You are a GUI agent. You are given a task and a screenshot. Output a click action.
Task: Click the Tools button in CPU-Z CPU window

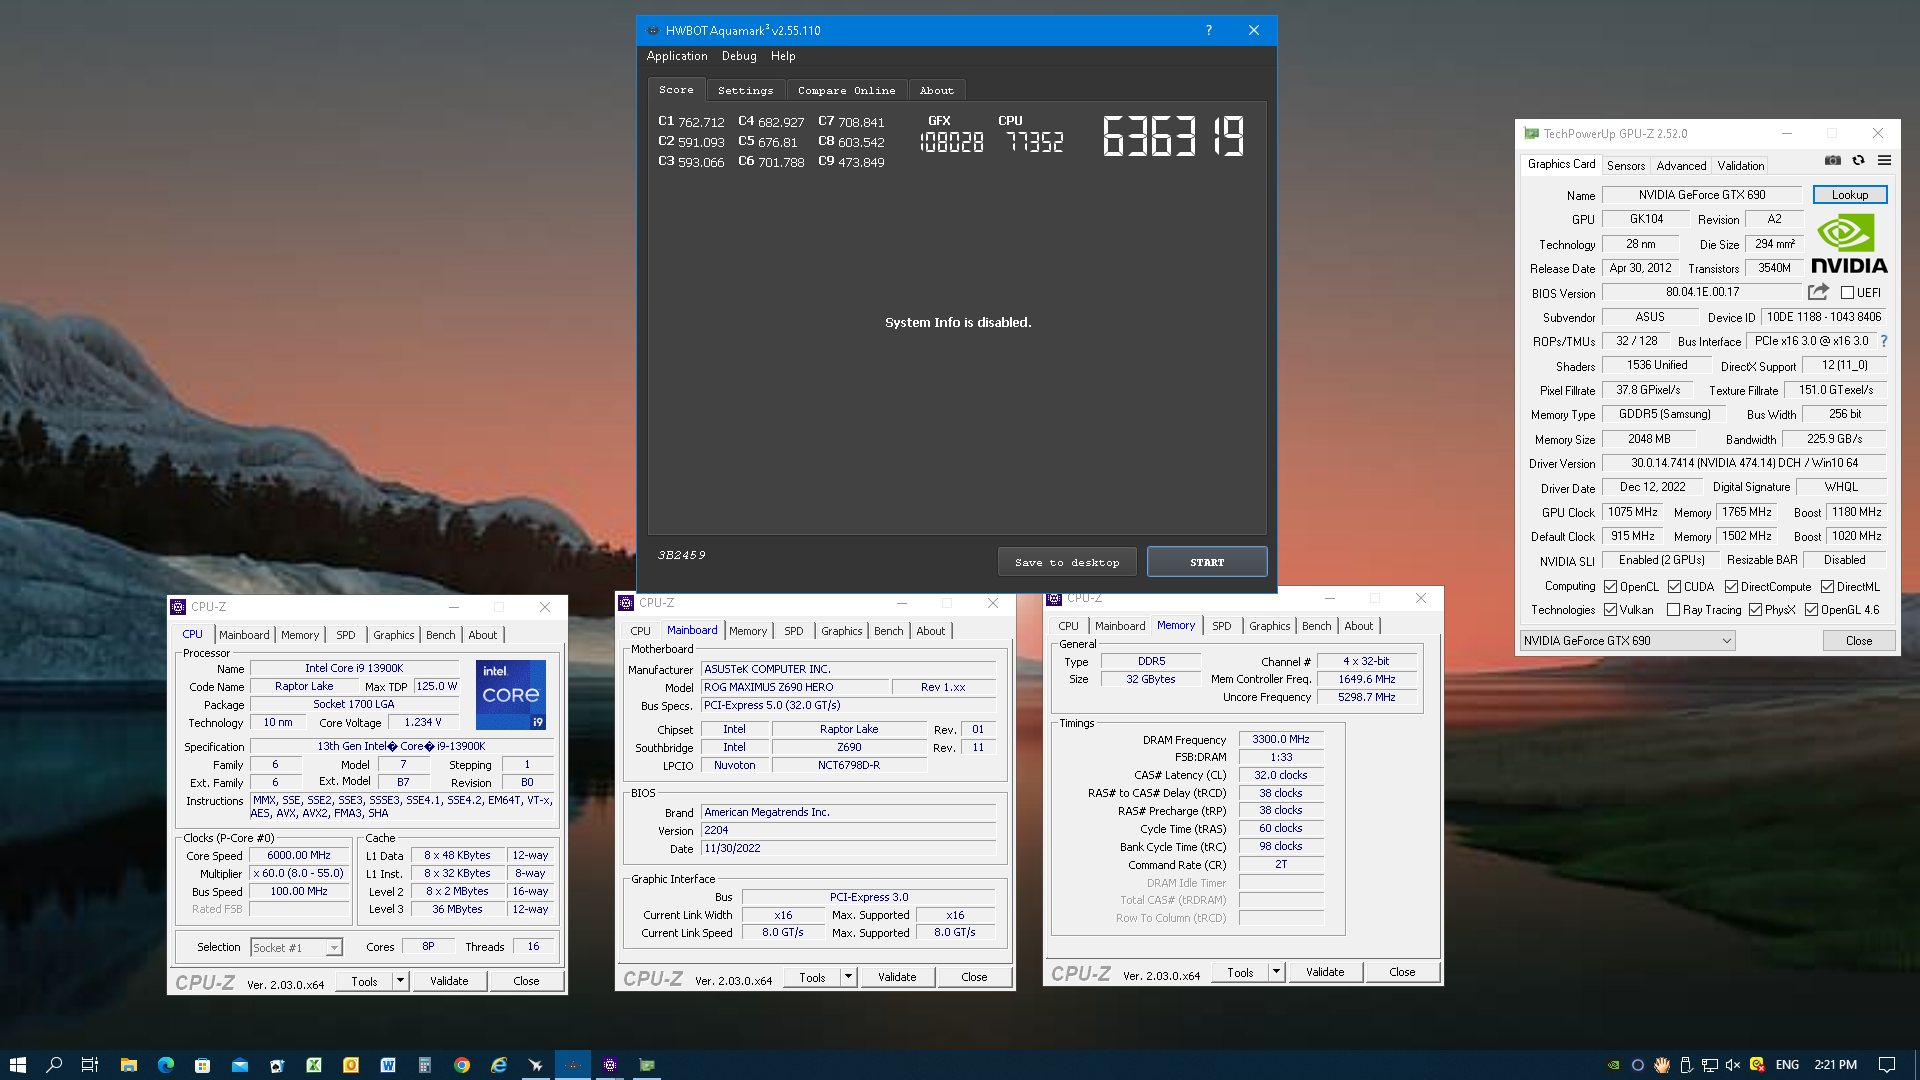coord(364,981)
